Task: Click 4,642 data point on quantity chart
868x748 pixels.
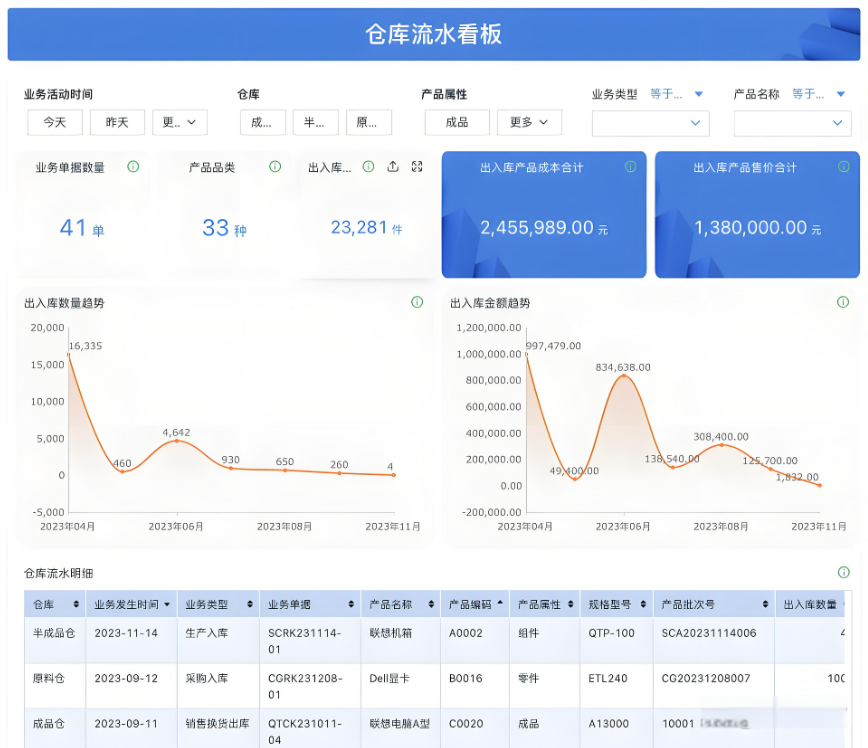Action: click(x=177, y=441)
